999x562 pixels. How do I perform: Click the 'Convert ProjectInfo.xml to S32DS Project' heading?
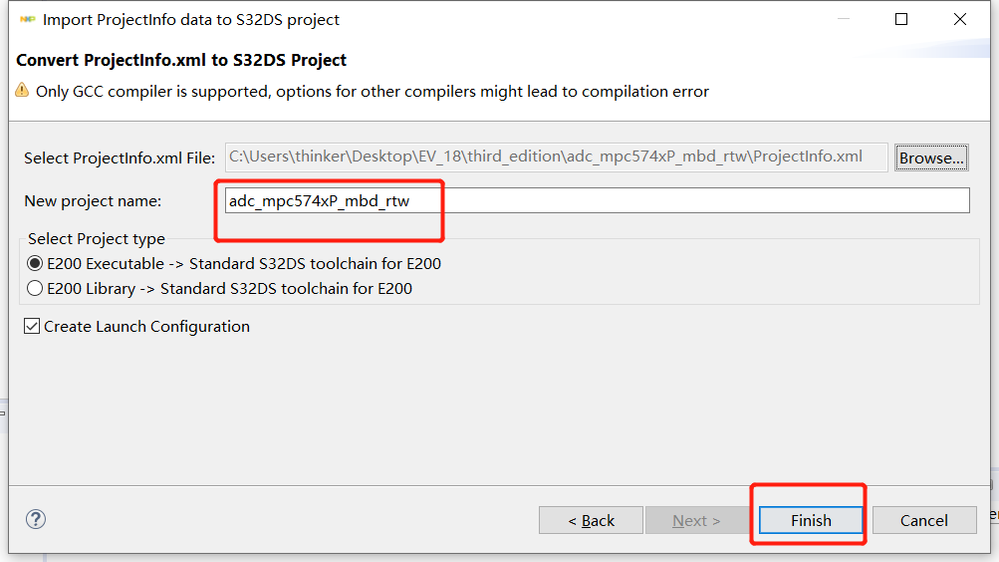(x=182, y=61)
